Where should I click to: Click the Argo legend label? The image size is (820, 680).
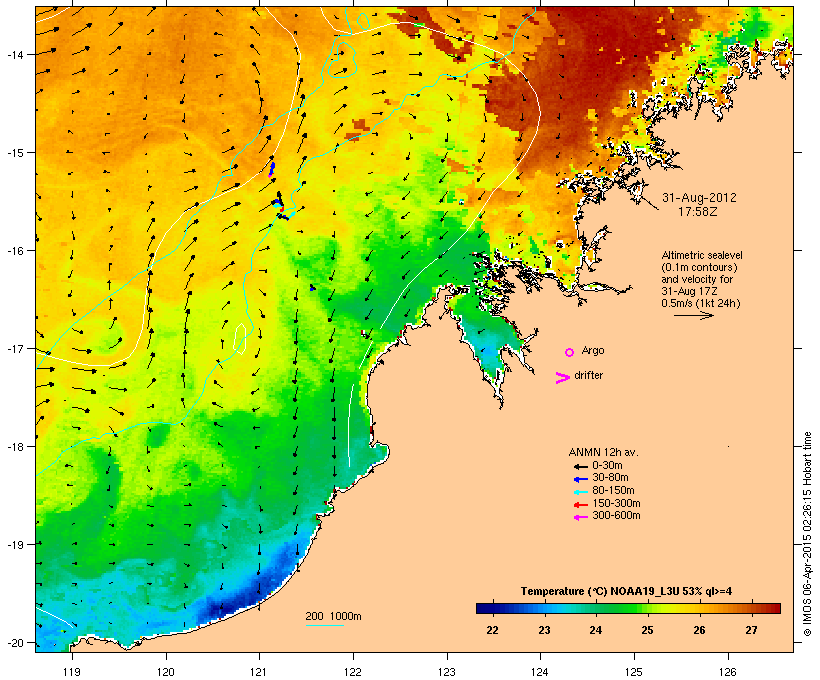coord(593,350)
